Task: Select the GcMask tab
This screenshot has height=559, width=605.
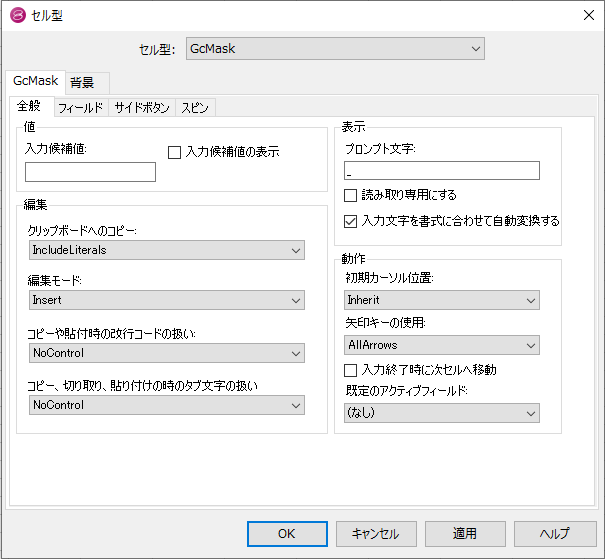Action: (35, 81)
